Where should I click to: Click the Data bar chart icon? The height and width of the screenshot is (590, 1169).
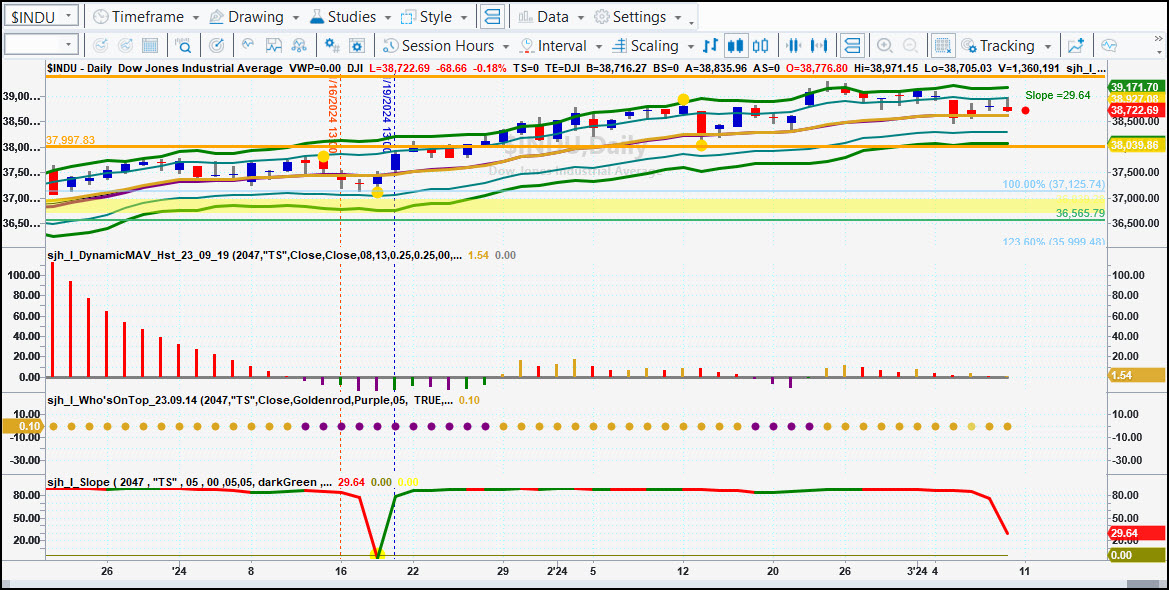tap(525, 16)
